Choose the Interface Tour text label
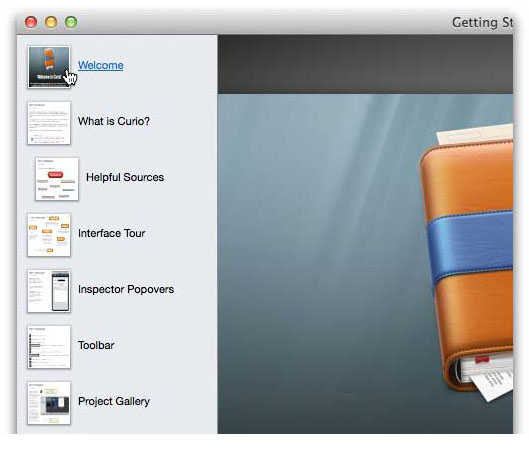 [111, 233]
